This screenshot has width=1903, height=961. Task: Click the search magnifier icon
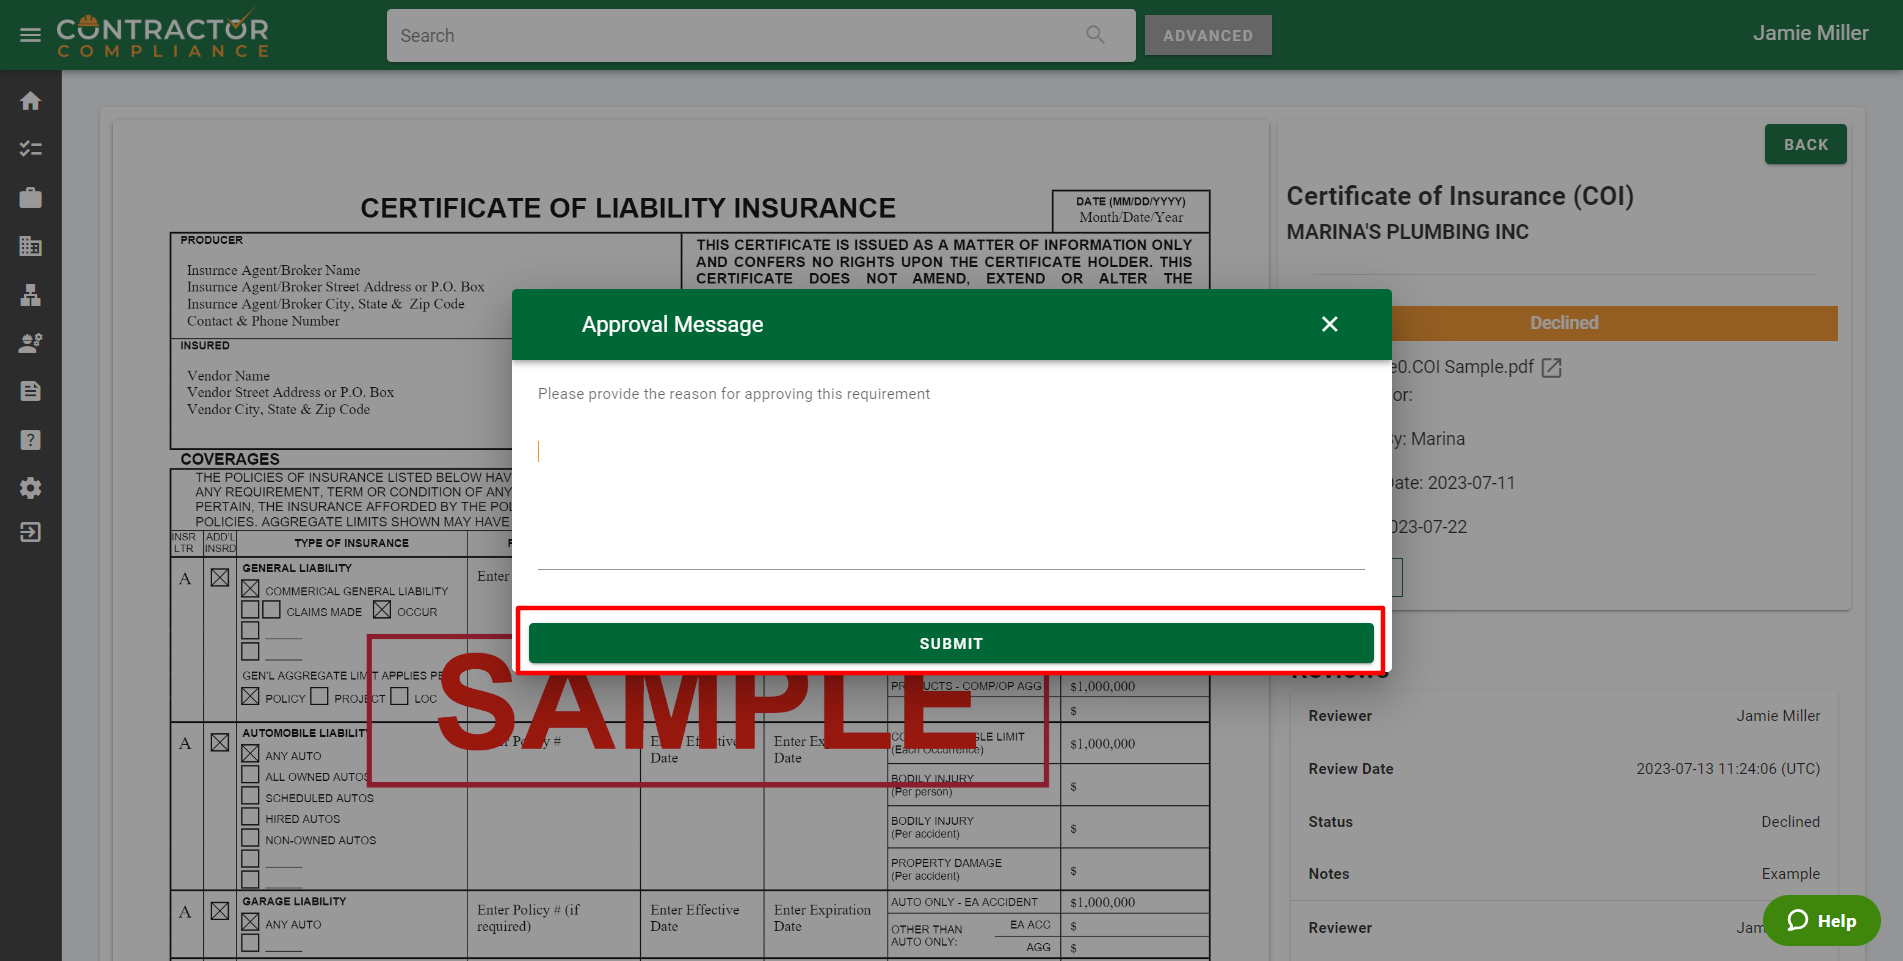click(1095, 35)
